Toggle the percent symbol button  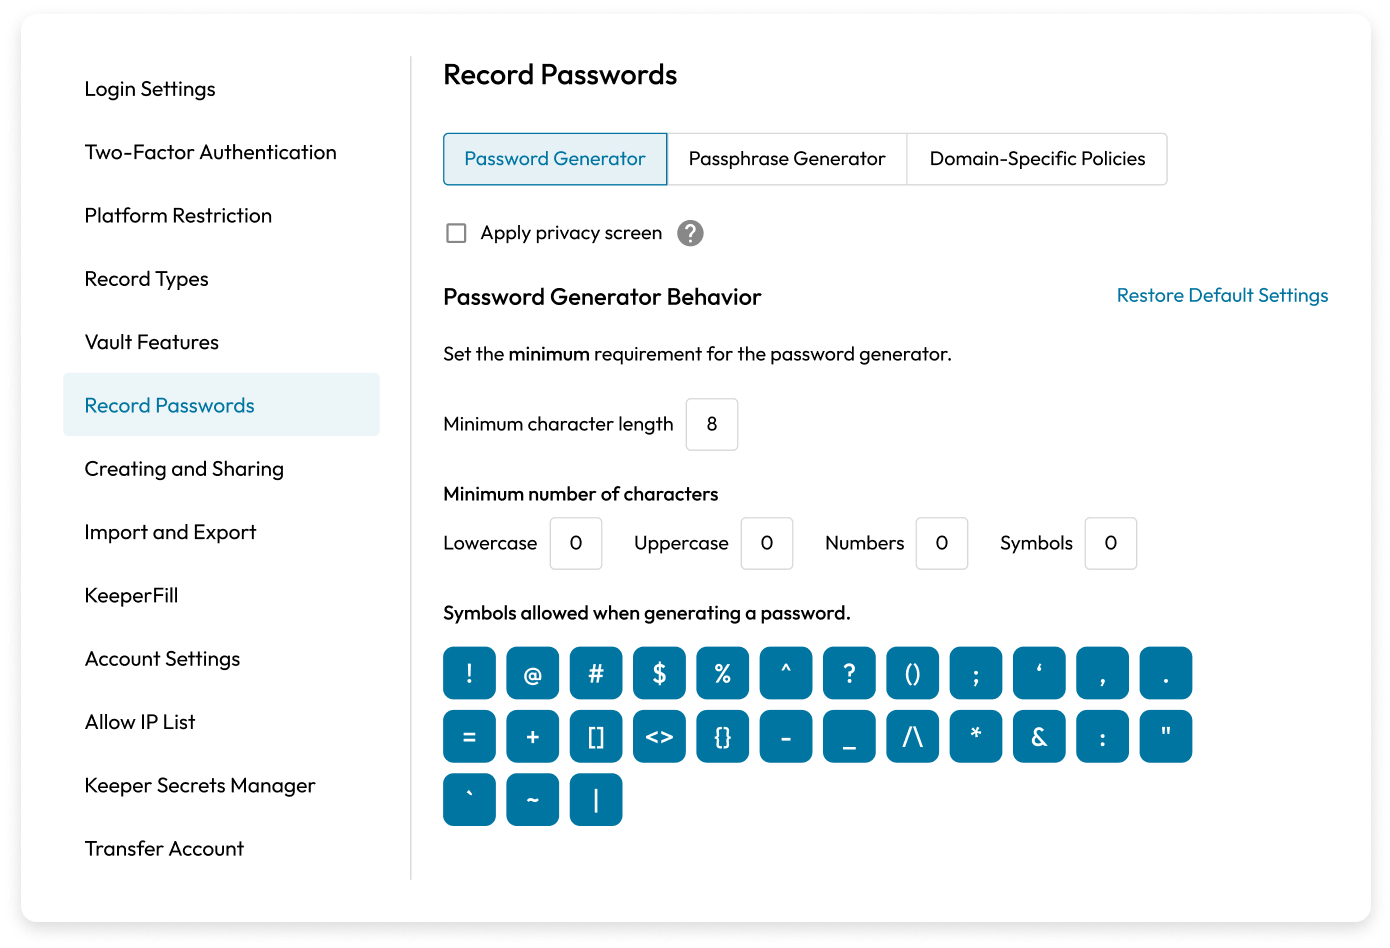coord(722,673)
